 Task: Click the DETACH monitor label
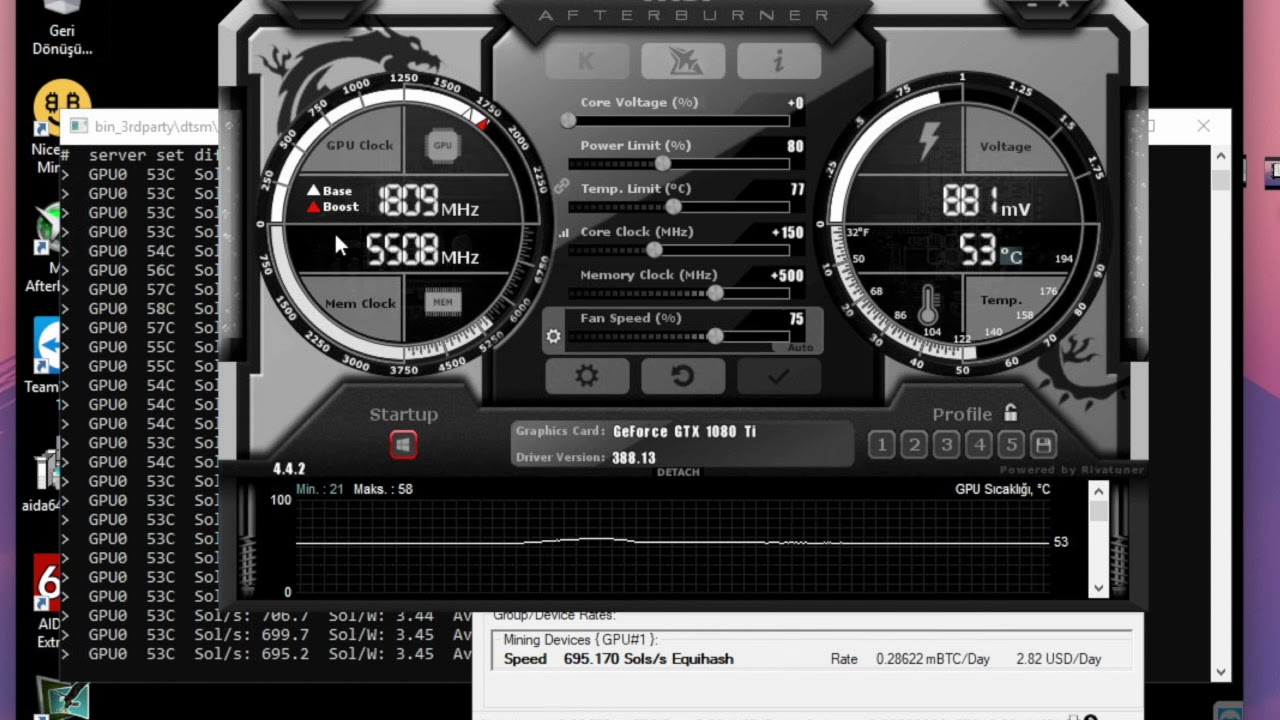point(678,472)
